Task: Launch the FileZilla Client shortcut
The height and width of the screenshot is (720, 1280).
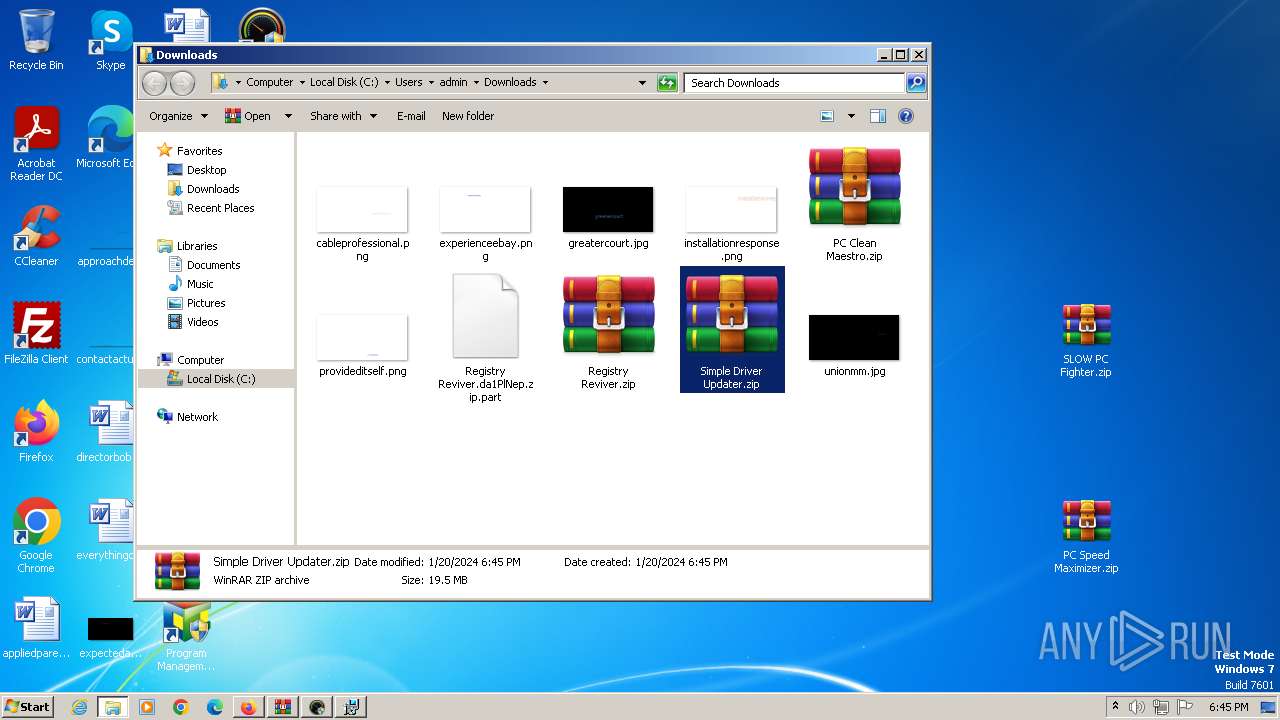Action: (x=36, y=333)
